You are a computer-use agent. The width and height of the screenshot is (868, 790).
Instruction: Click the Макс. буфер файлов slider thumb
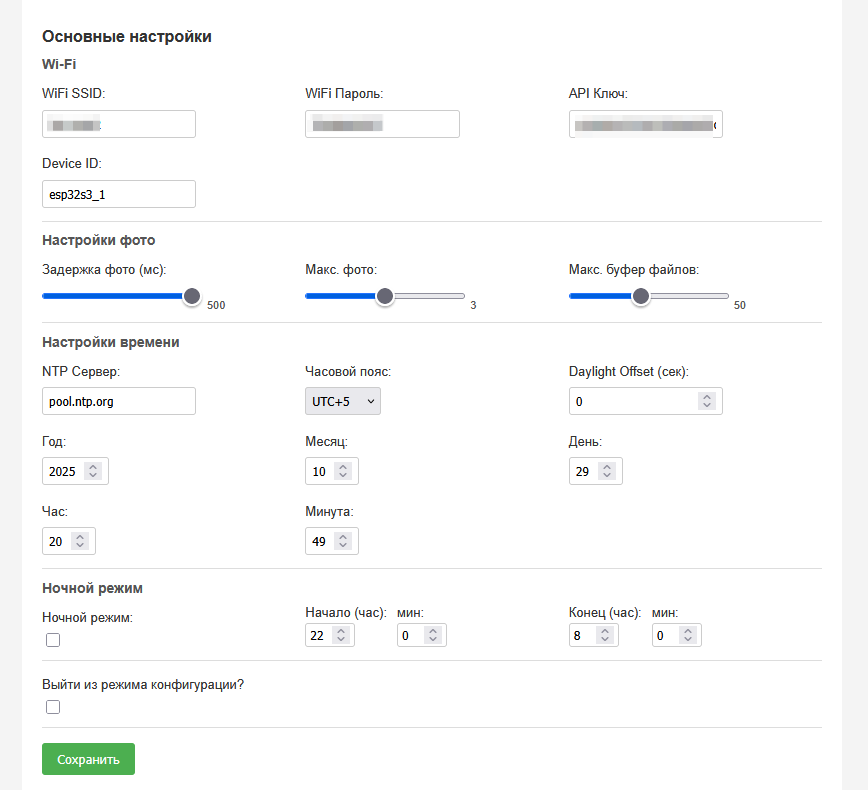[641, 296]
